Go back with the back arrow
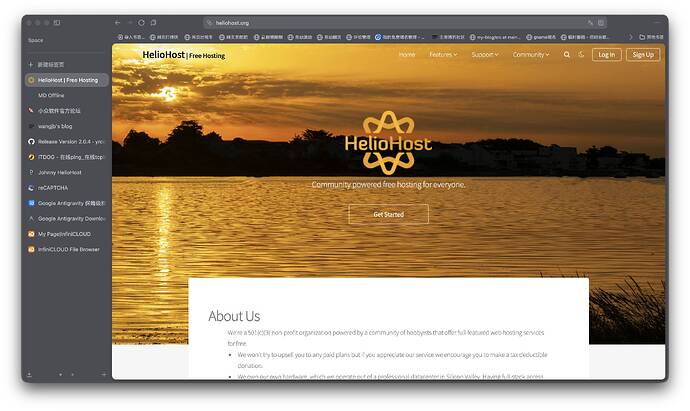690x411 pixels. click(x=117, y=22)
